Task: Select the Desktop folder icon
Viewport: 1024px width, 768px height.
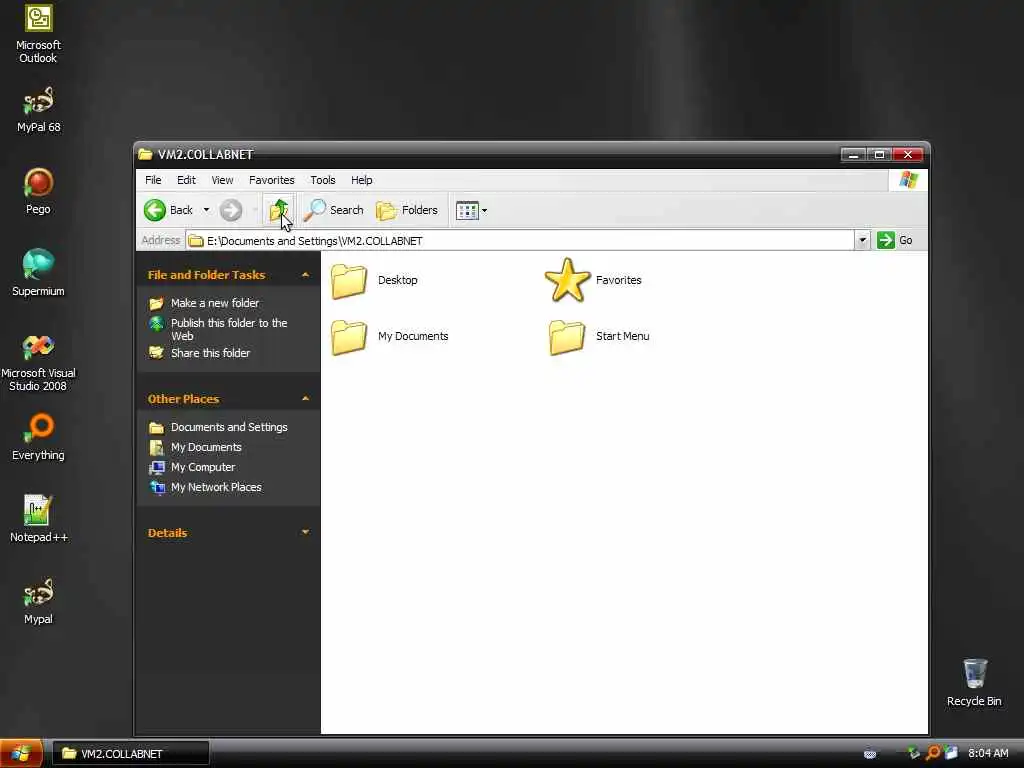Action: tap(349, 281)
